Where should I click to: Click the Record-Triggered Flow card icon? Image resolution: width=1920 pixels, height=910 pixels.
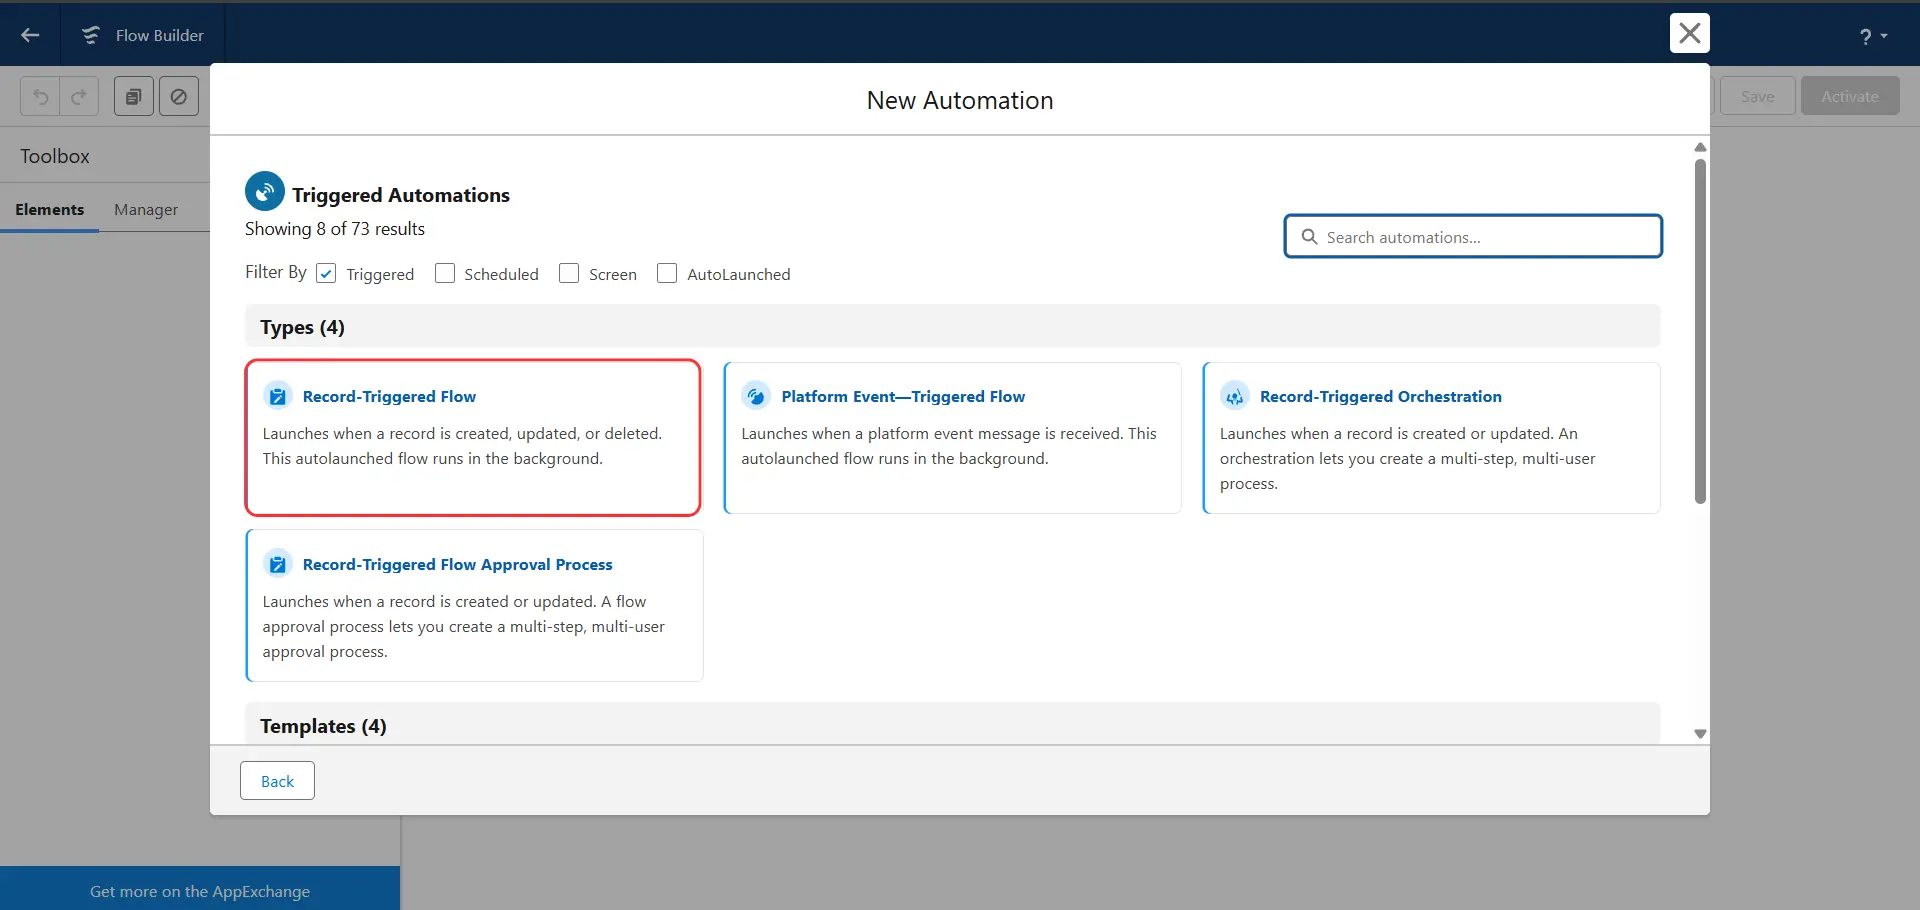278,396
